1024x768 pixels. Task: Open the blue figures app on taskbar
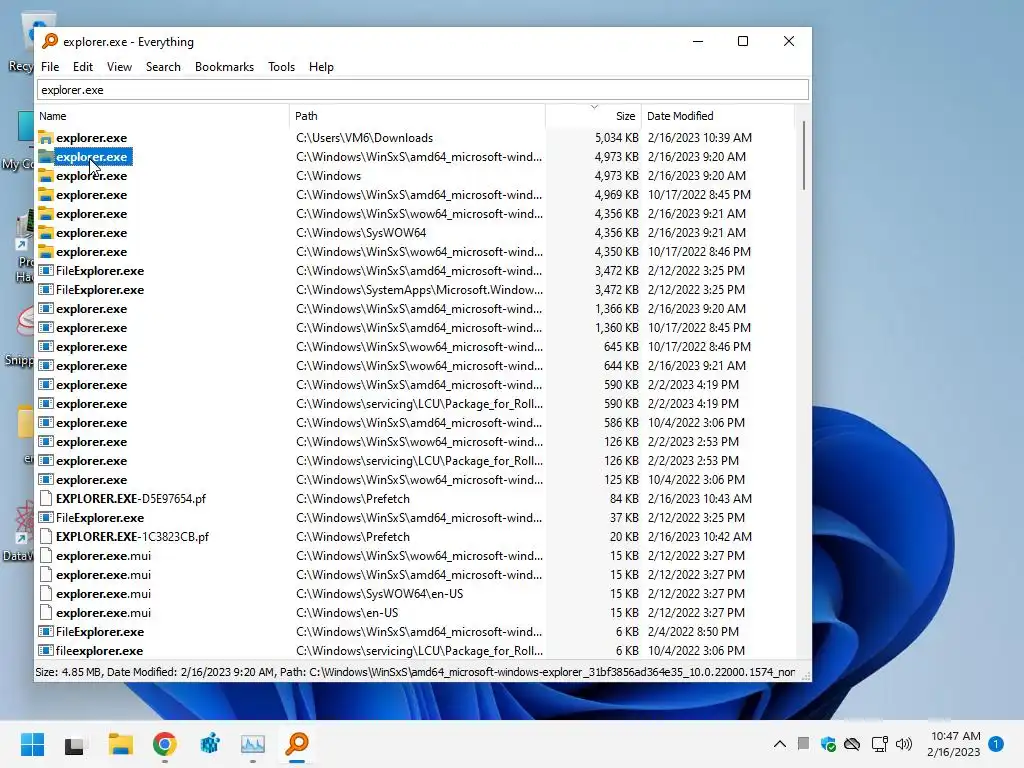(x=209, y=744)
